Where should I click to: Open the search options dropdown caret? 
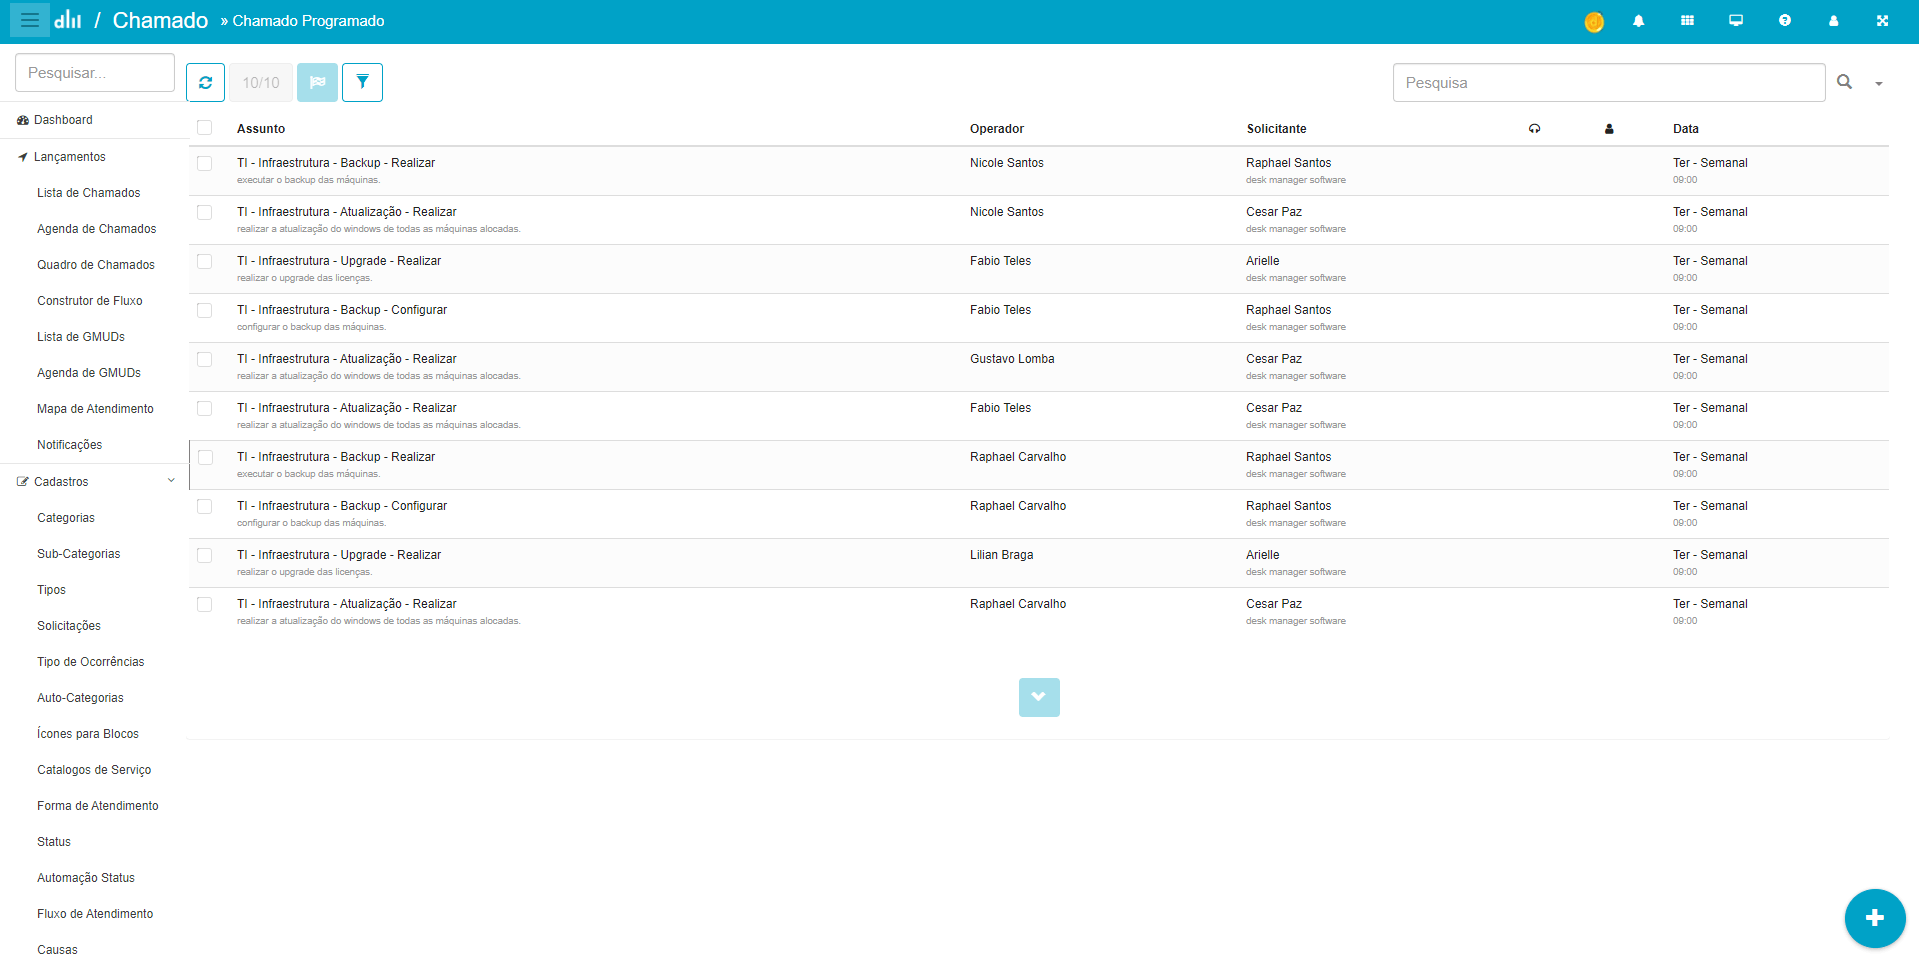[1878, 84]
